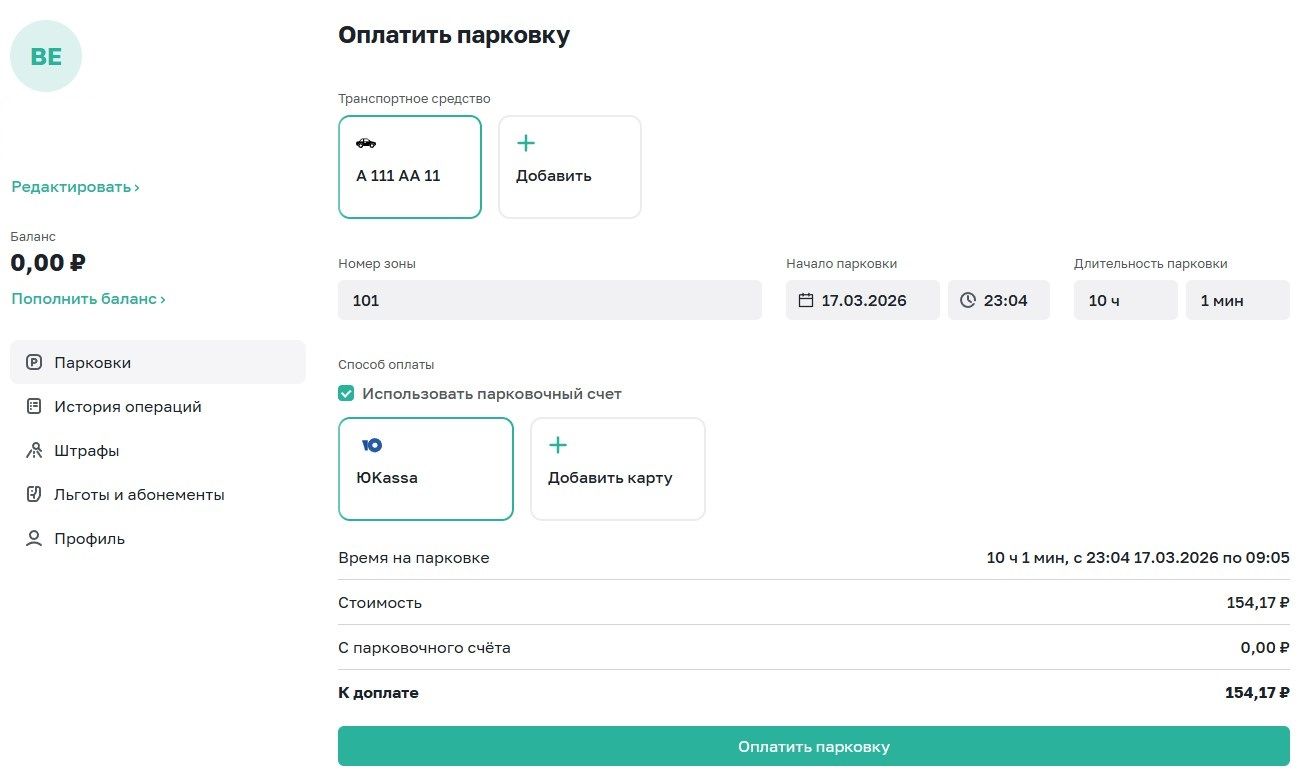Screen dimensions: 1303x774
Task: Click the plus icon above Добавить
Action: (x=526, y=143)
